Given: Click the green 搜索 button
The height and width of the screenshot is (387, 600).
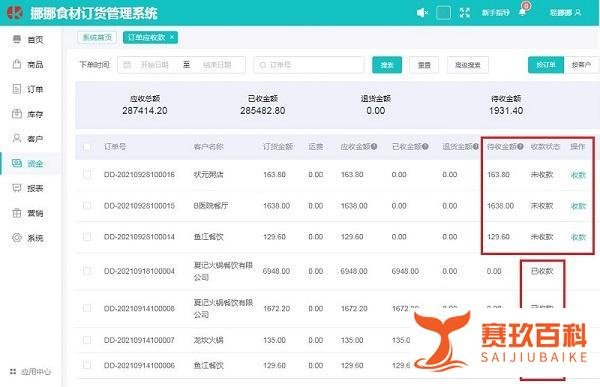Looking at the screenshot, I should click(387, 65).
